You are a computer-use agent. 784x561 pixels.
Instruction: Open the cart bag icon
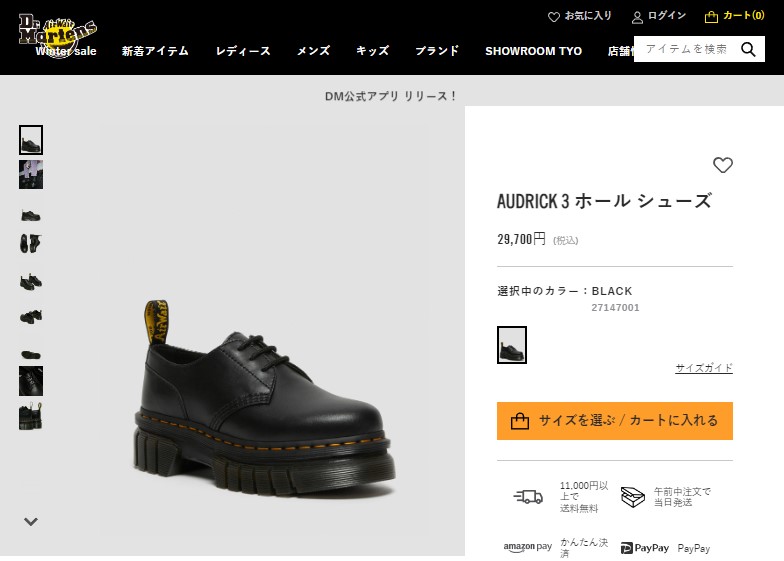(x=711, y=18)
